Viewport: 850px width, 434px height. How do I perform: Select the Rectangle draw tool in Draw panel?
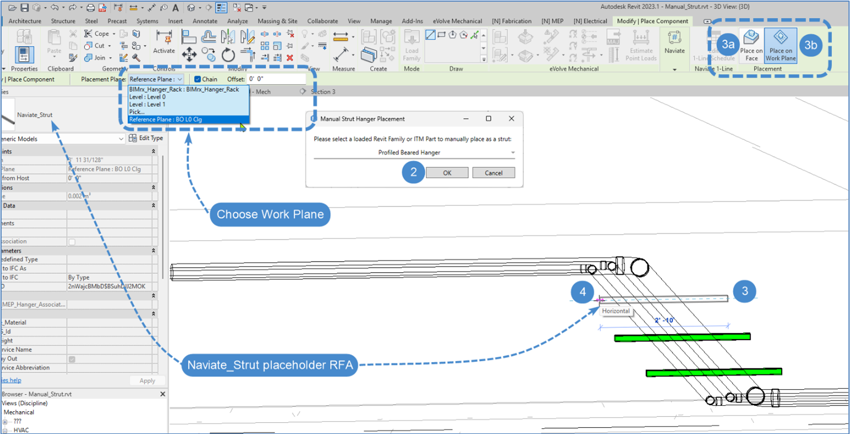click(440, 35)
